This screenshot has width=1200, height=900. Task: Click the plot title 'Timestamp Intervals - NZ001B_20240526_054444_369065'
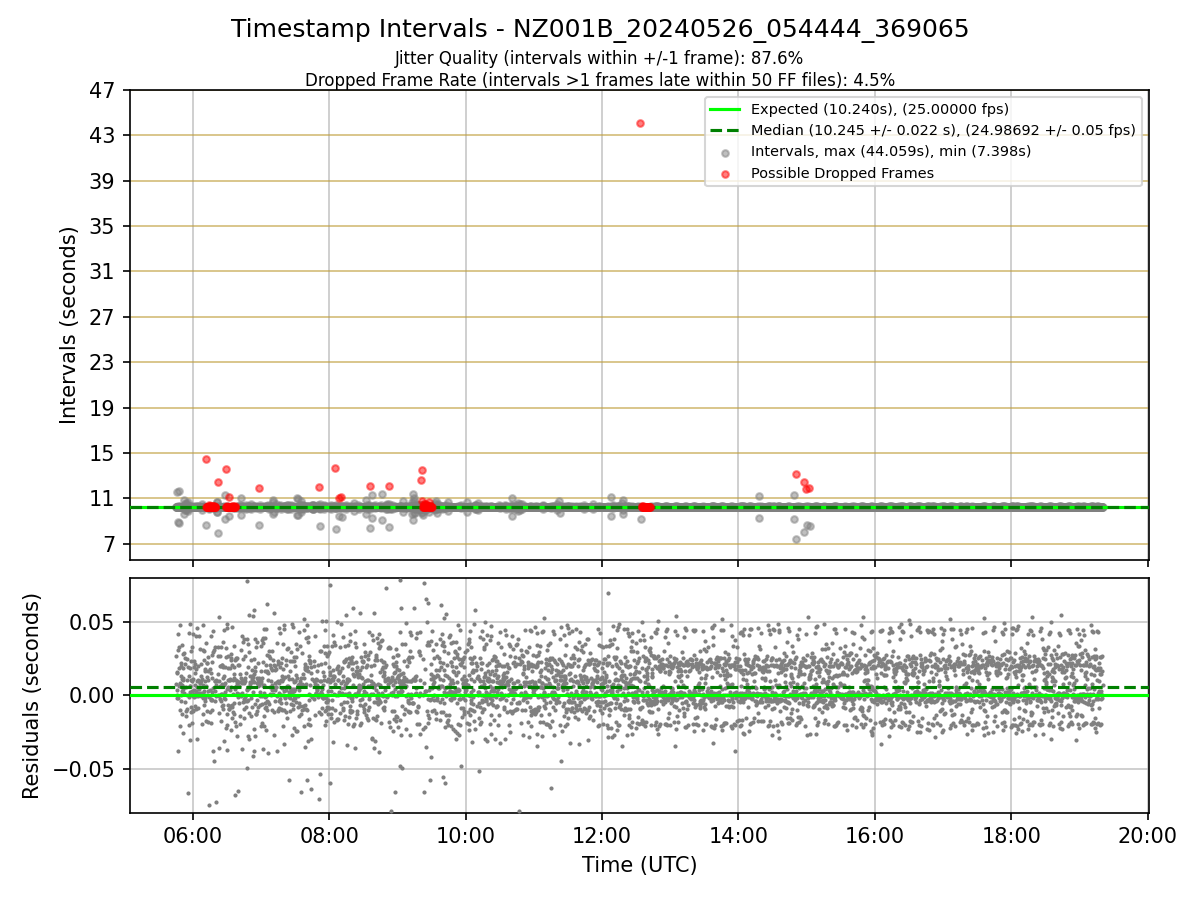(600, 29)
